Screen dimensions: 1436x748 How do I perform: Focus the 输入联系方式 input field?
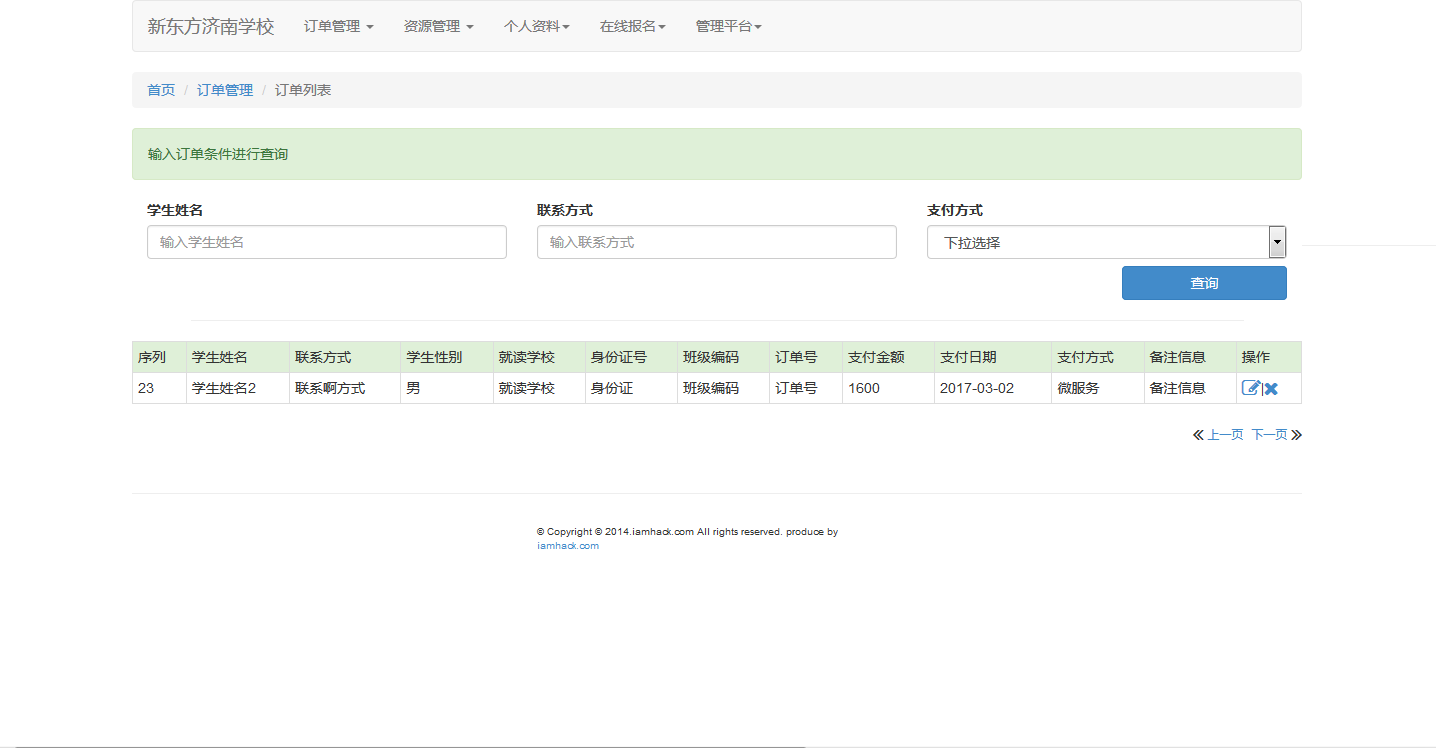click(x=717, y=242)
